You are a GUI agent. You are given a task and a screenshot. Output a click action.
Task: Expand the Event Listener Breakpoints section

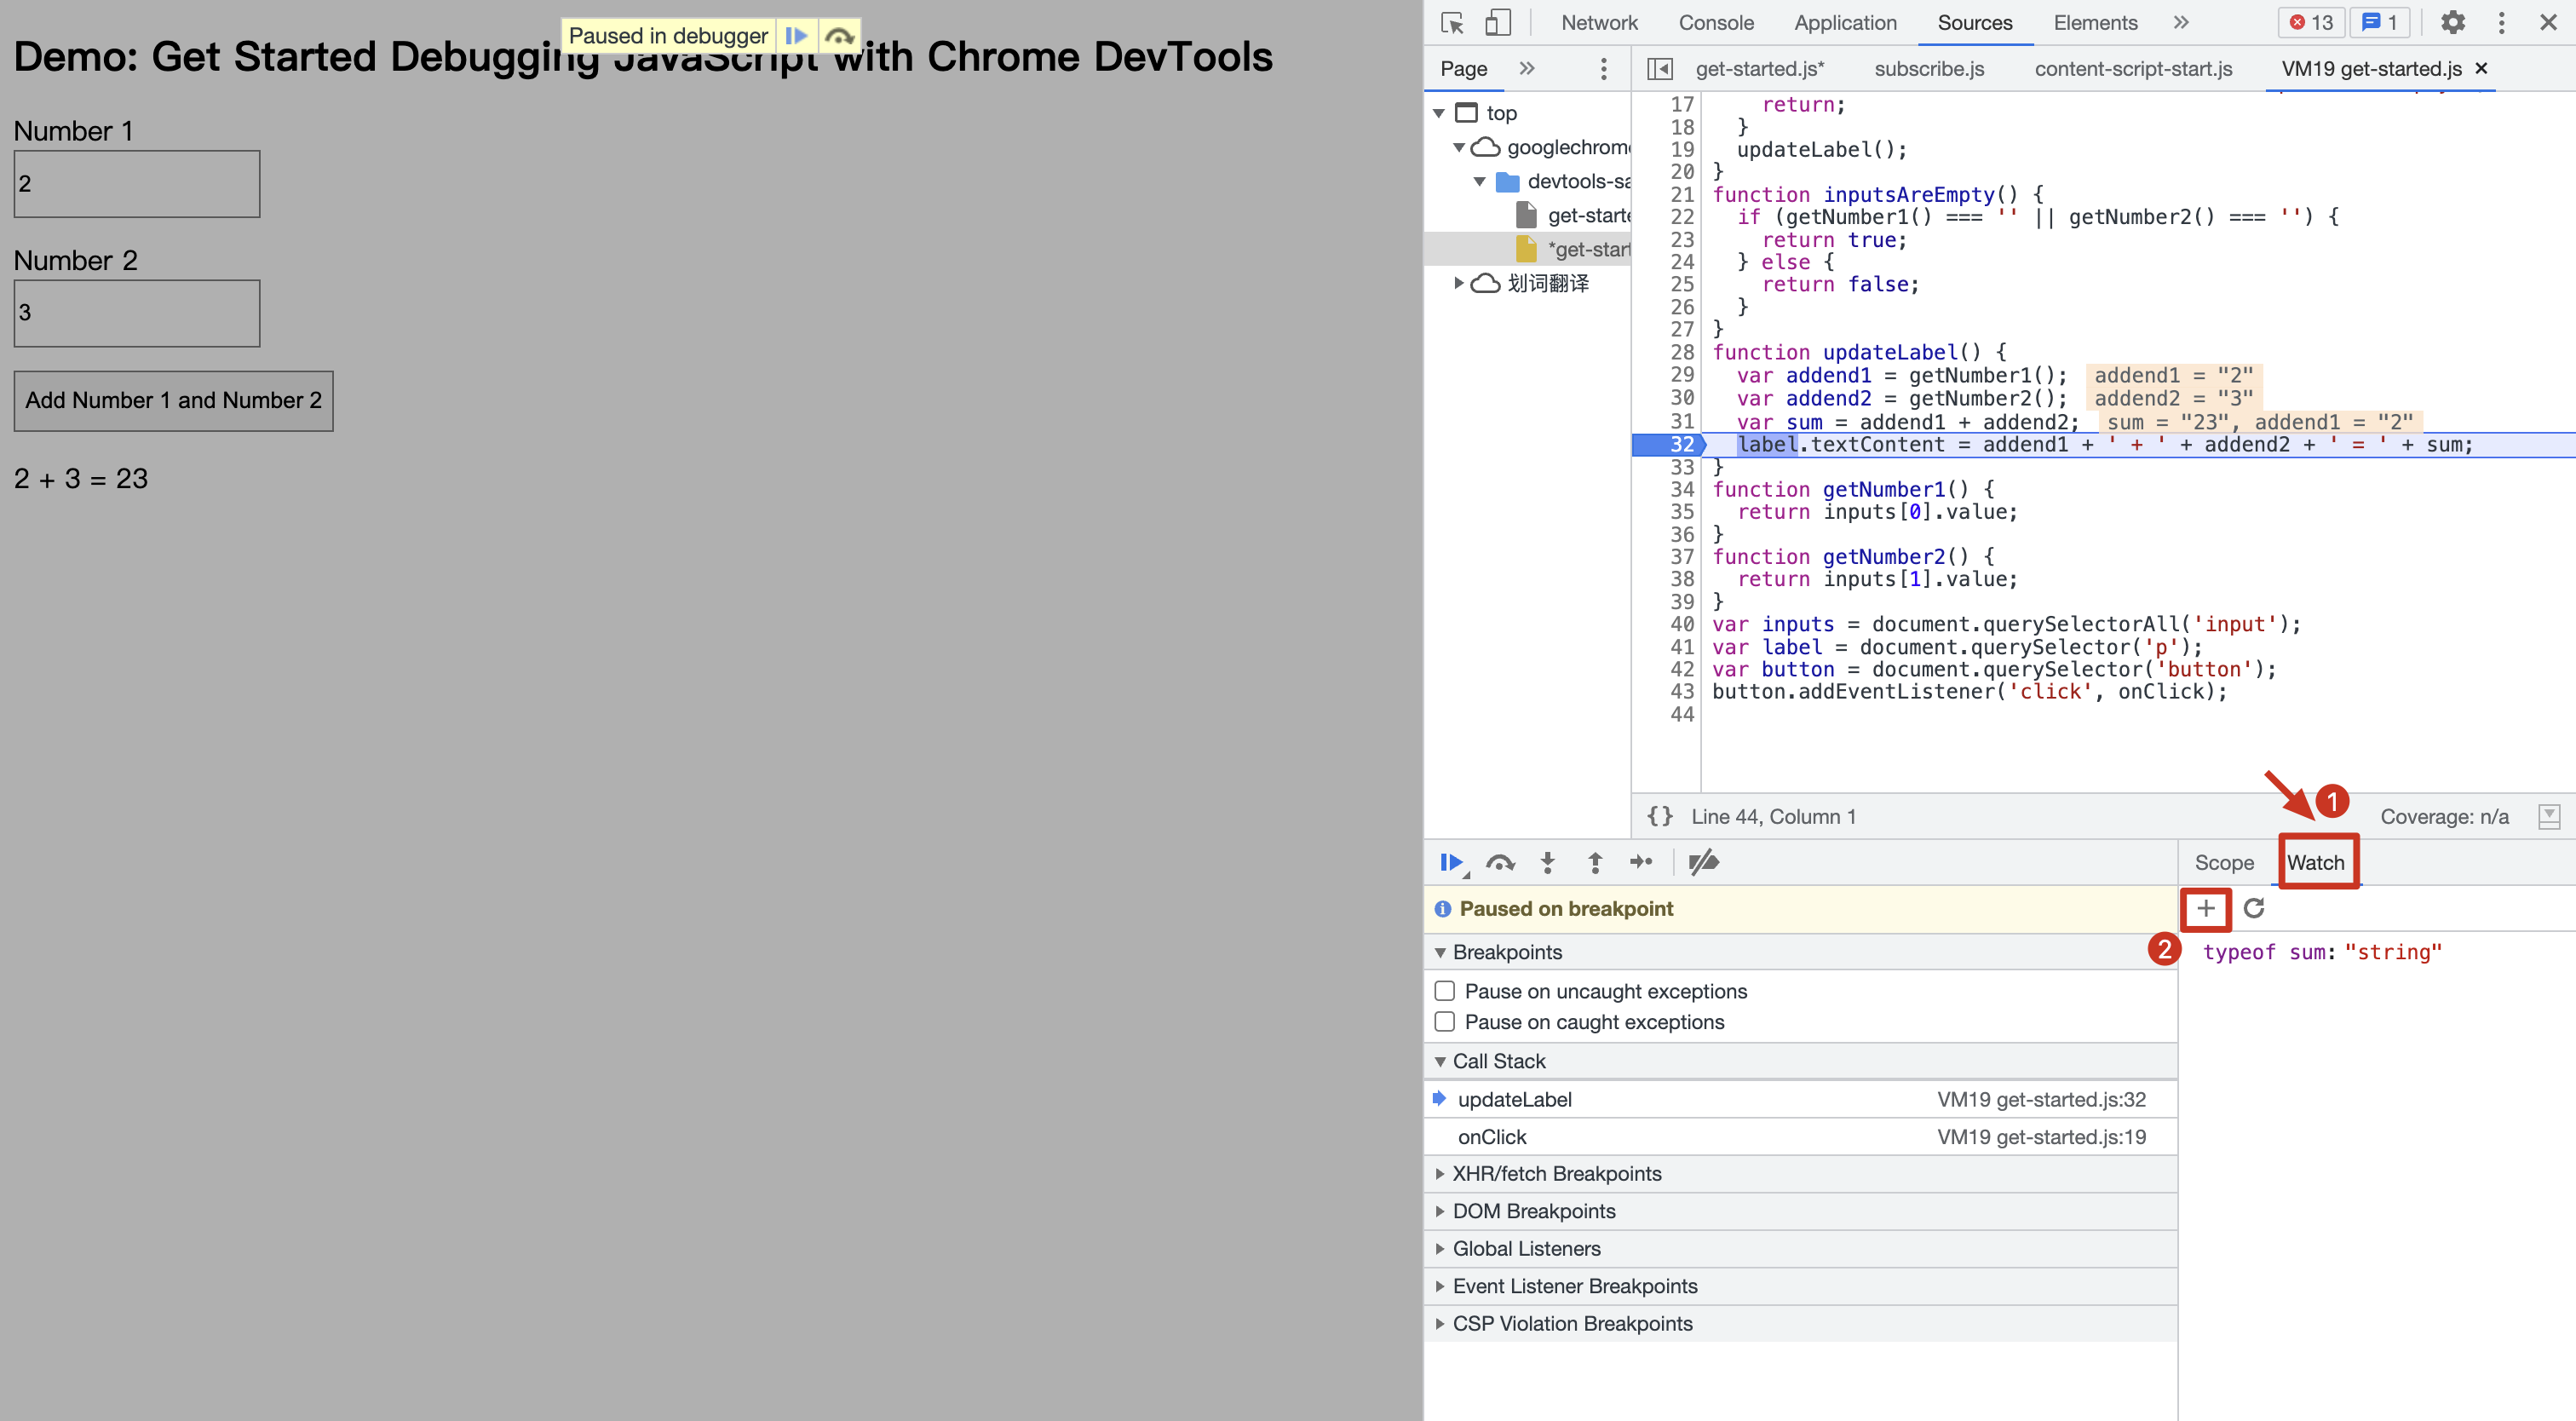coord(1440,1286)
